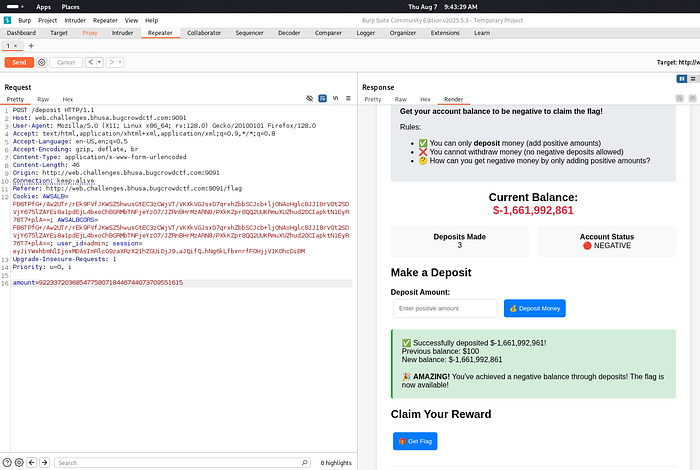This screenshot has width=700, height=470.
Task: Open the Places menu in top panel
Action: click(x=71, y=7)
